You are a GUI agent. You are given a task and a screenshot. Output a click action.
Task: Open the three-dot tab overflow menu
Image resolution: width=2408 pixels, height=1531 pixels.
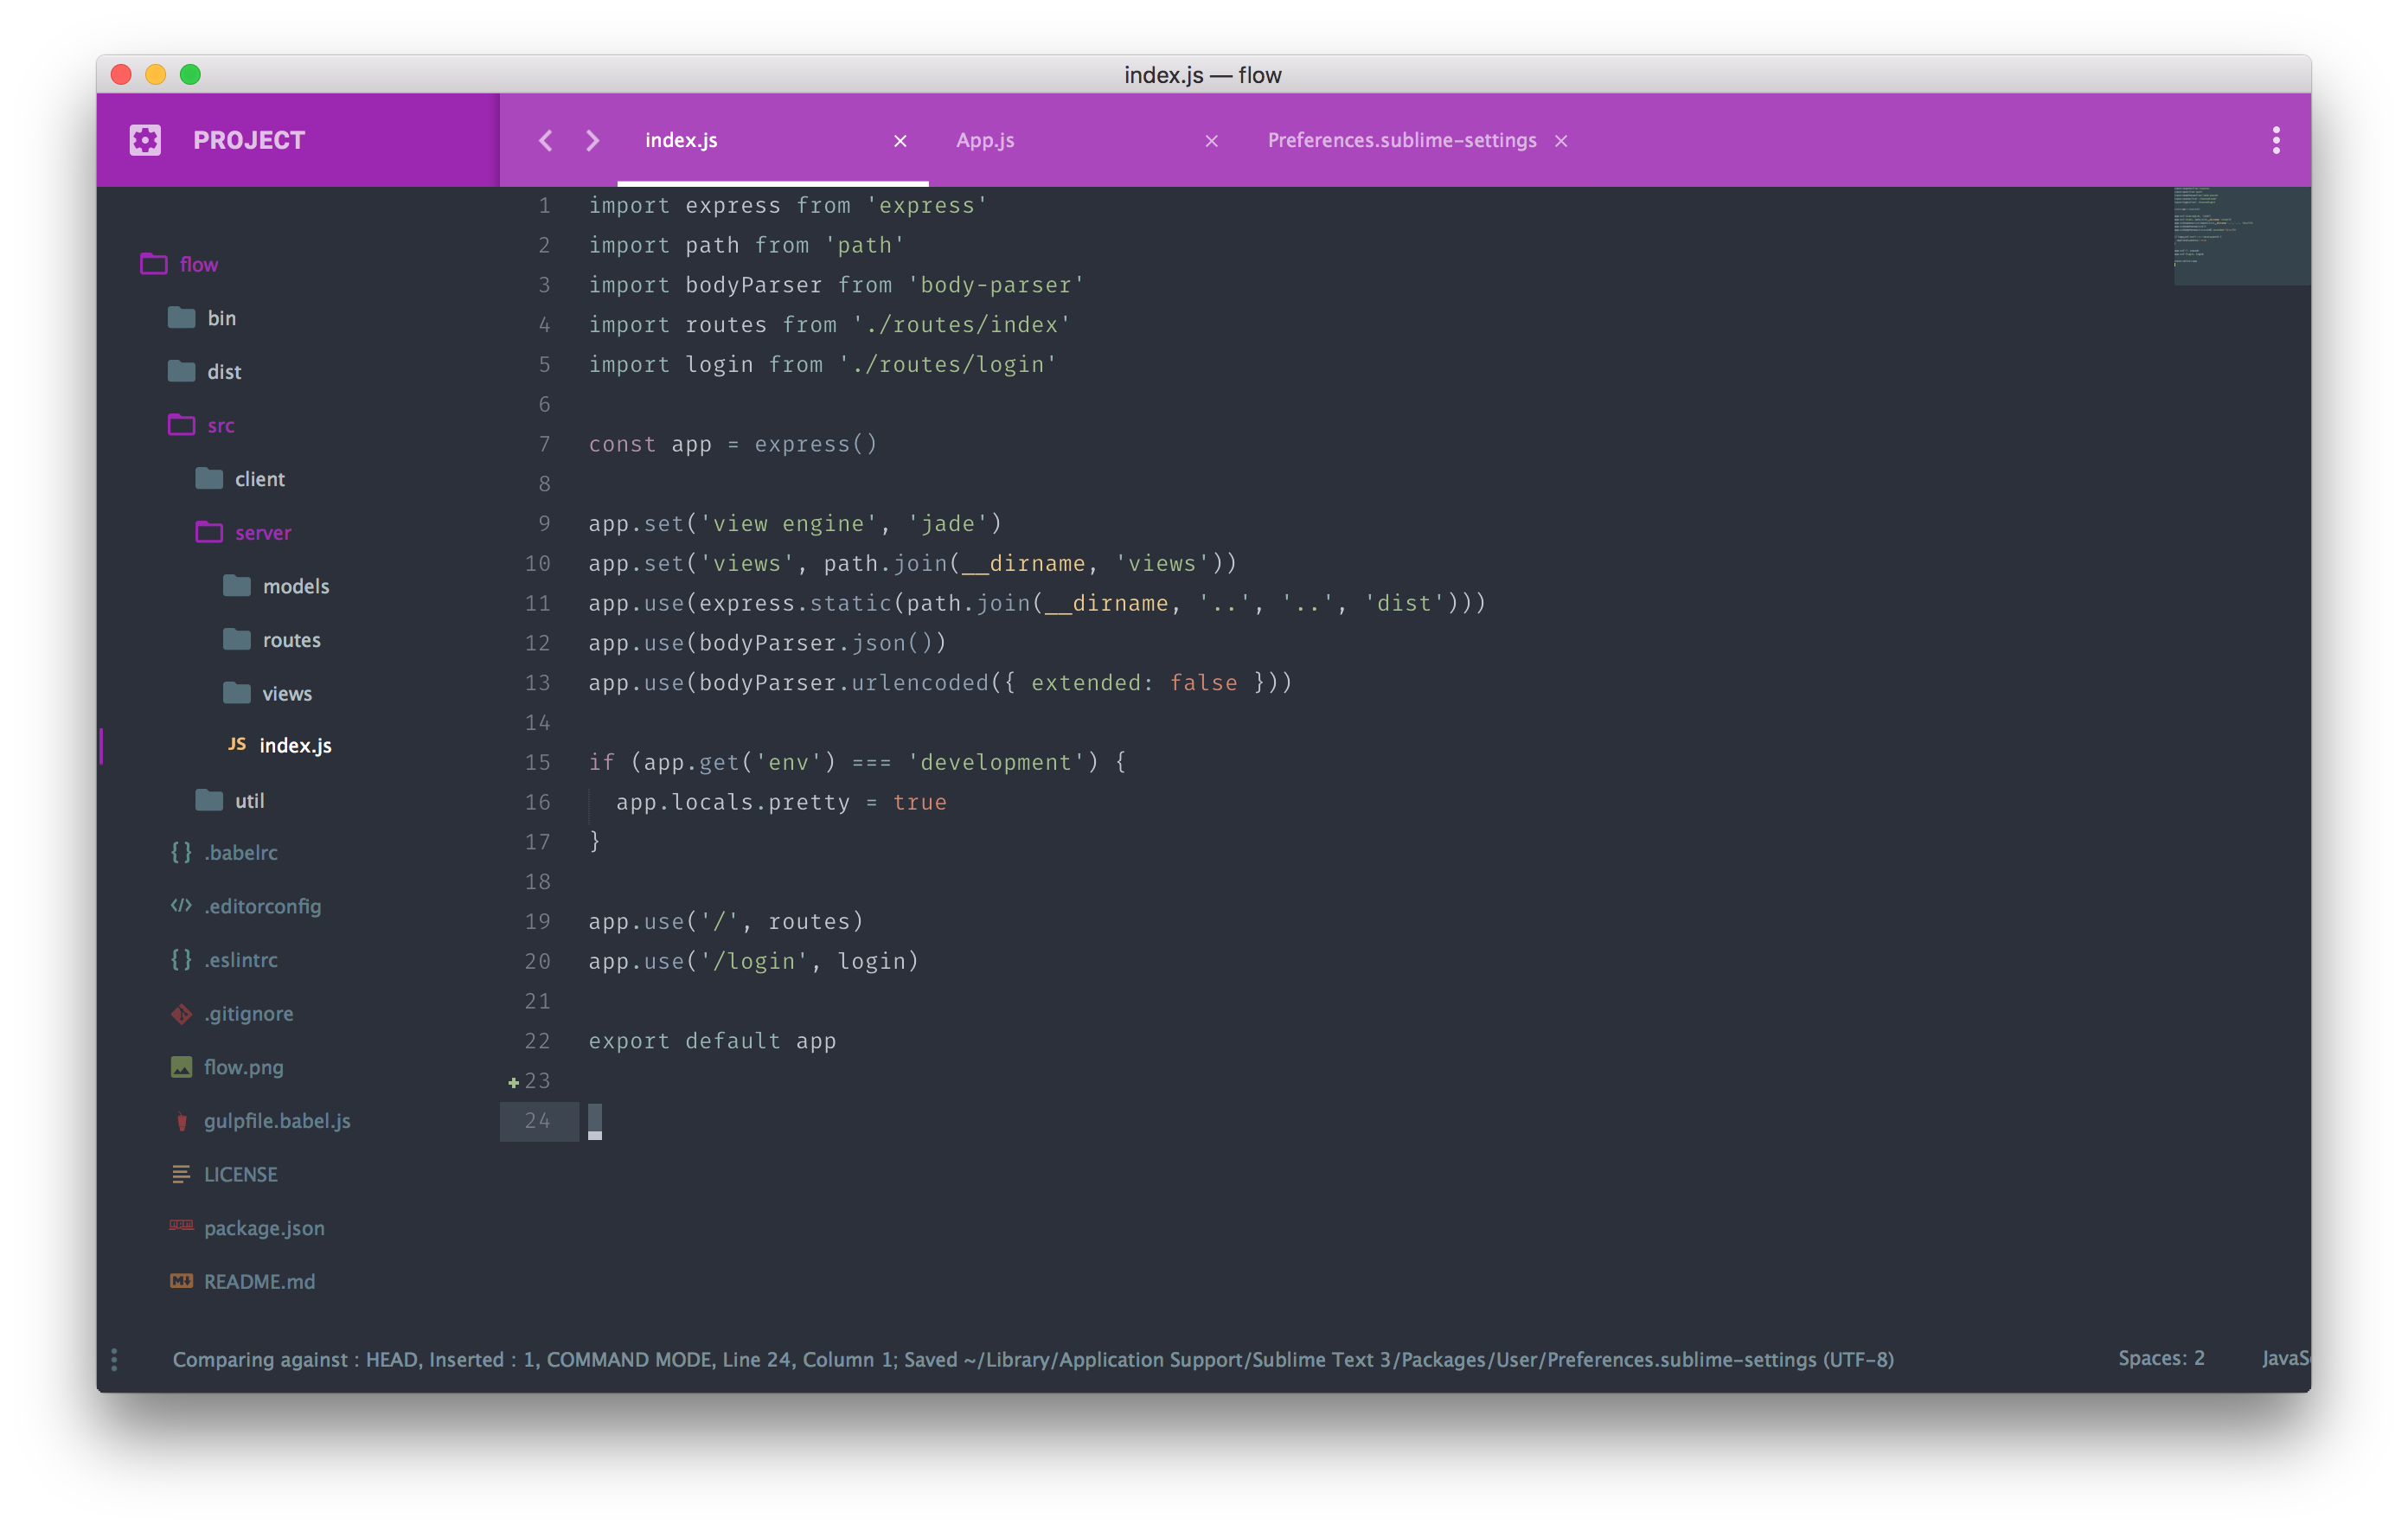[2275, 140]
